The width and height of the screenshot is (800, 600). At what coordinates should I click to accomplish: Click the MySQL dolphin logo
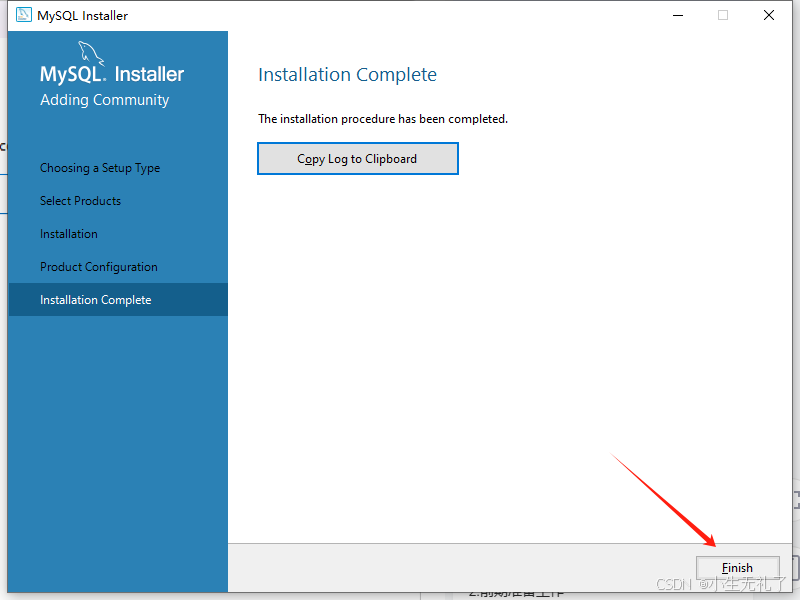coord(91,54)
